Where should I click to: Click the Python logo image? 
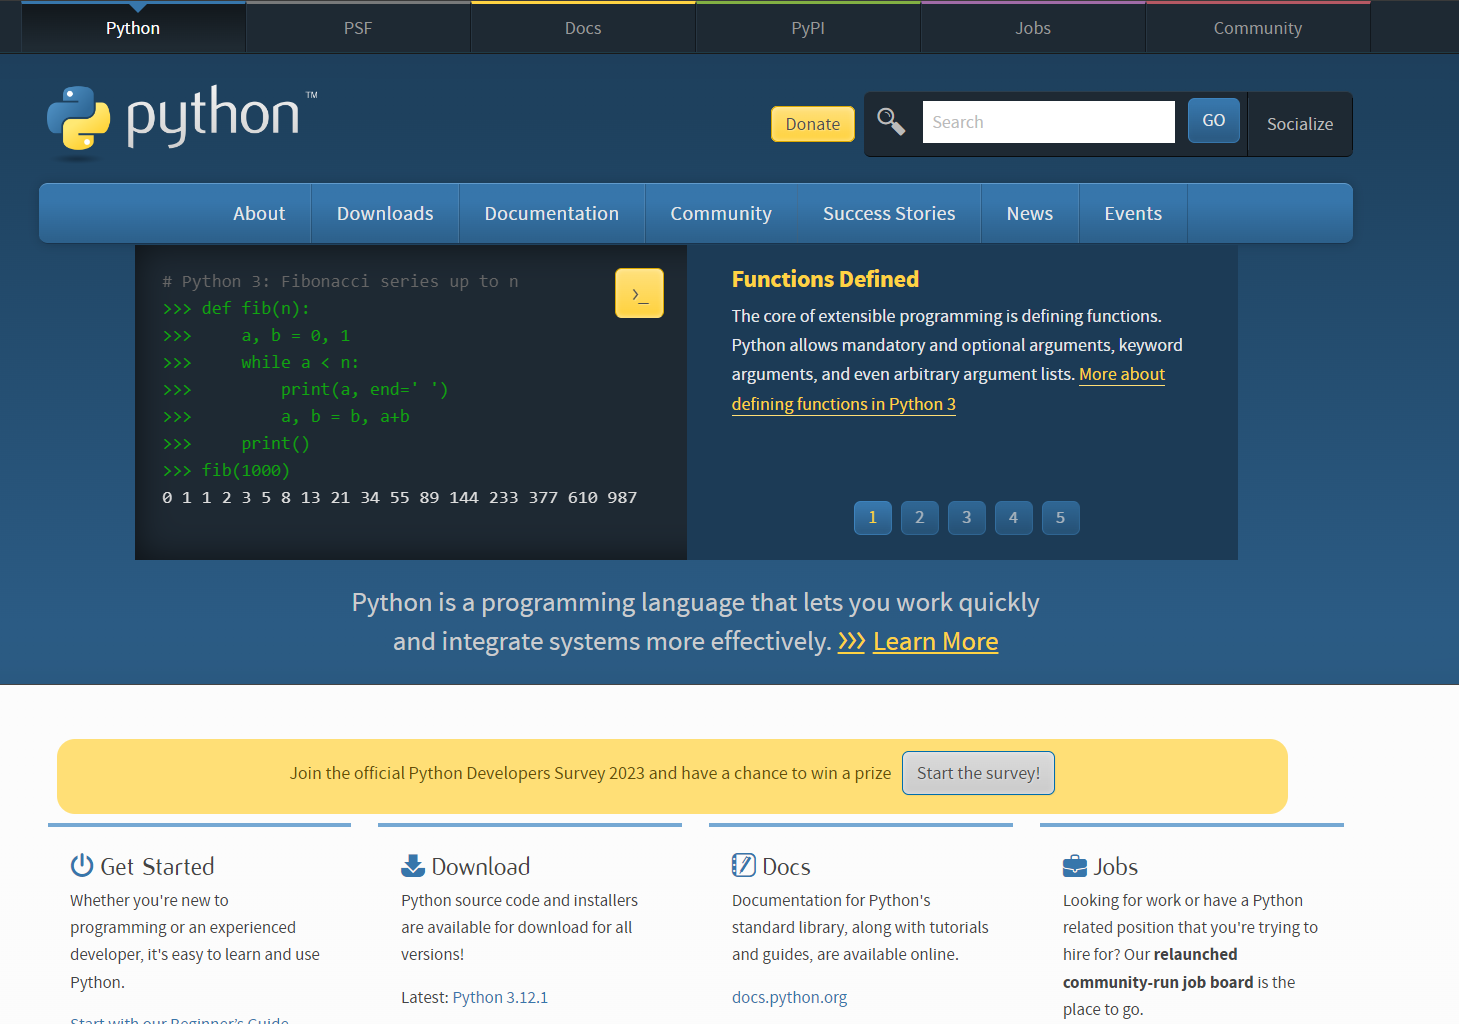182,122
